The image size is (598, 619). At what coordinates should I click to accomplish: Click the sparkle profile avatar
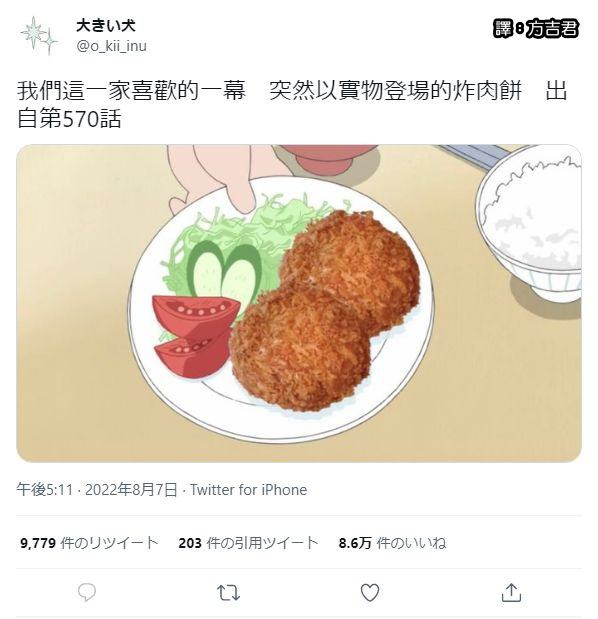[39, 35]
